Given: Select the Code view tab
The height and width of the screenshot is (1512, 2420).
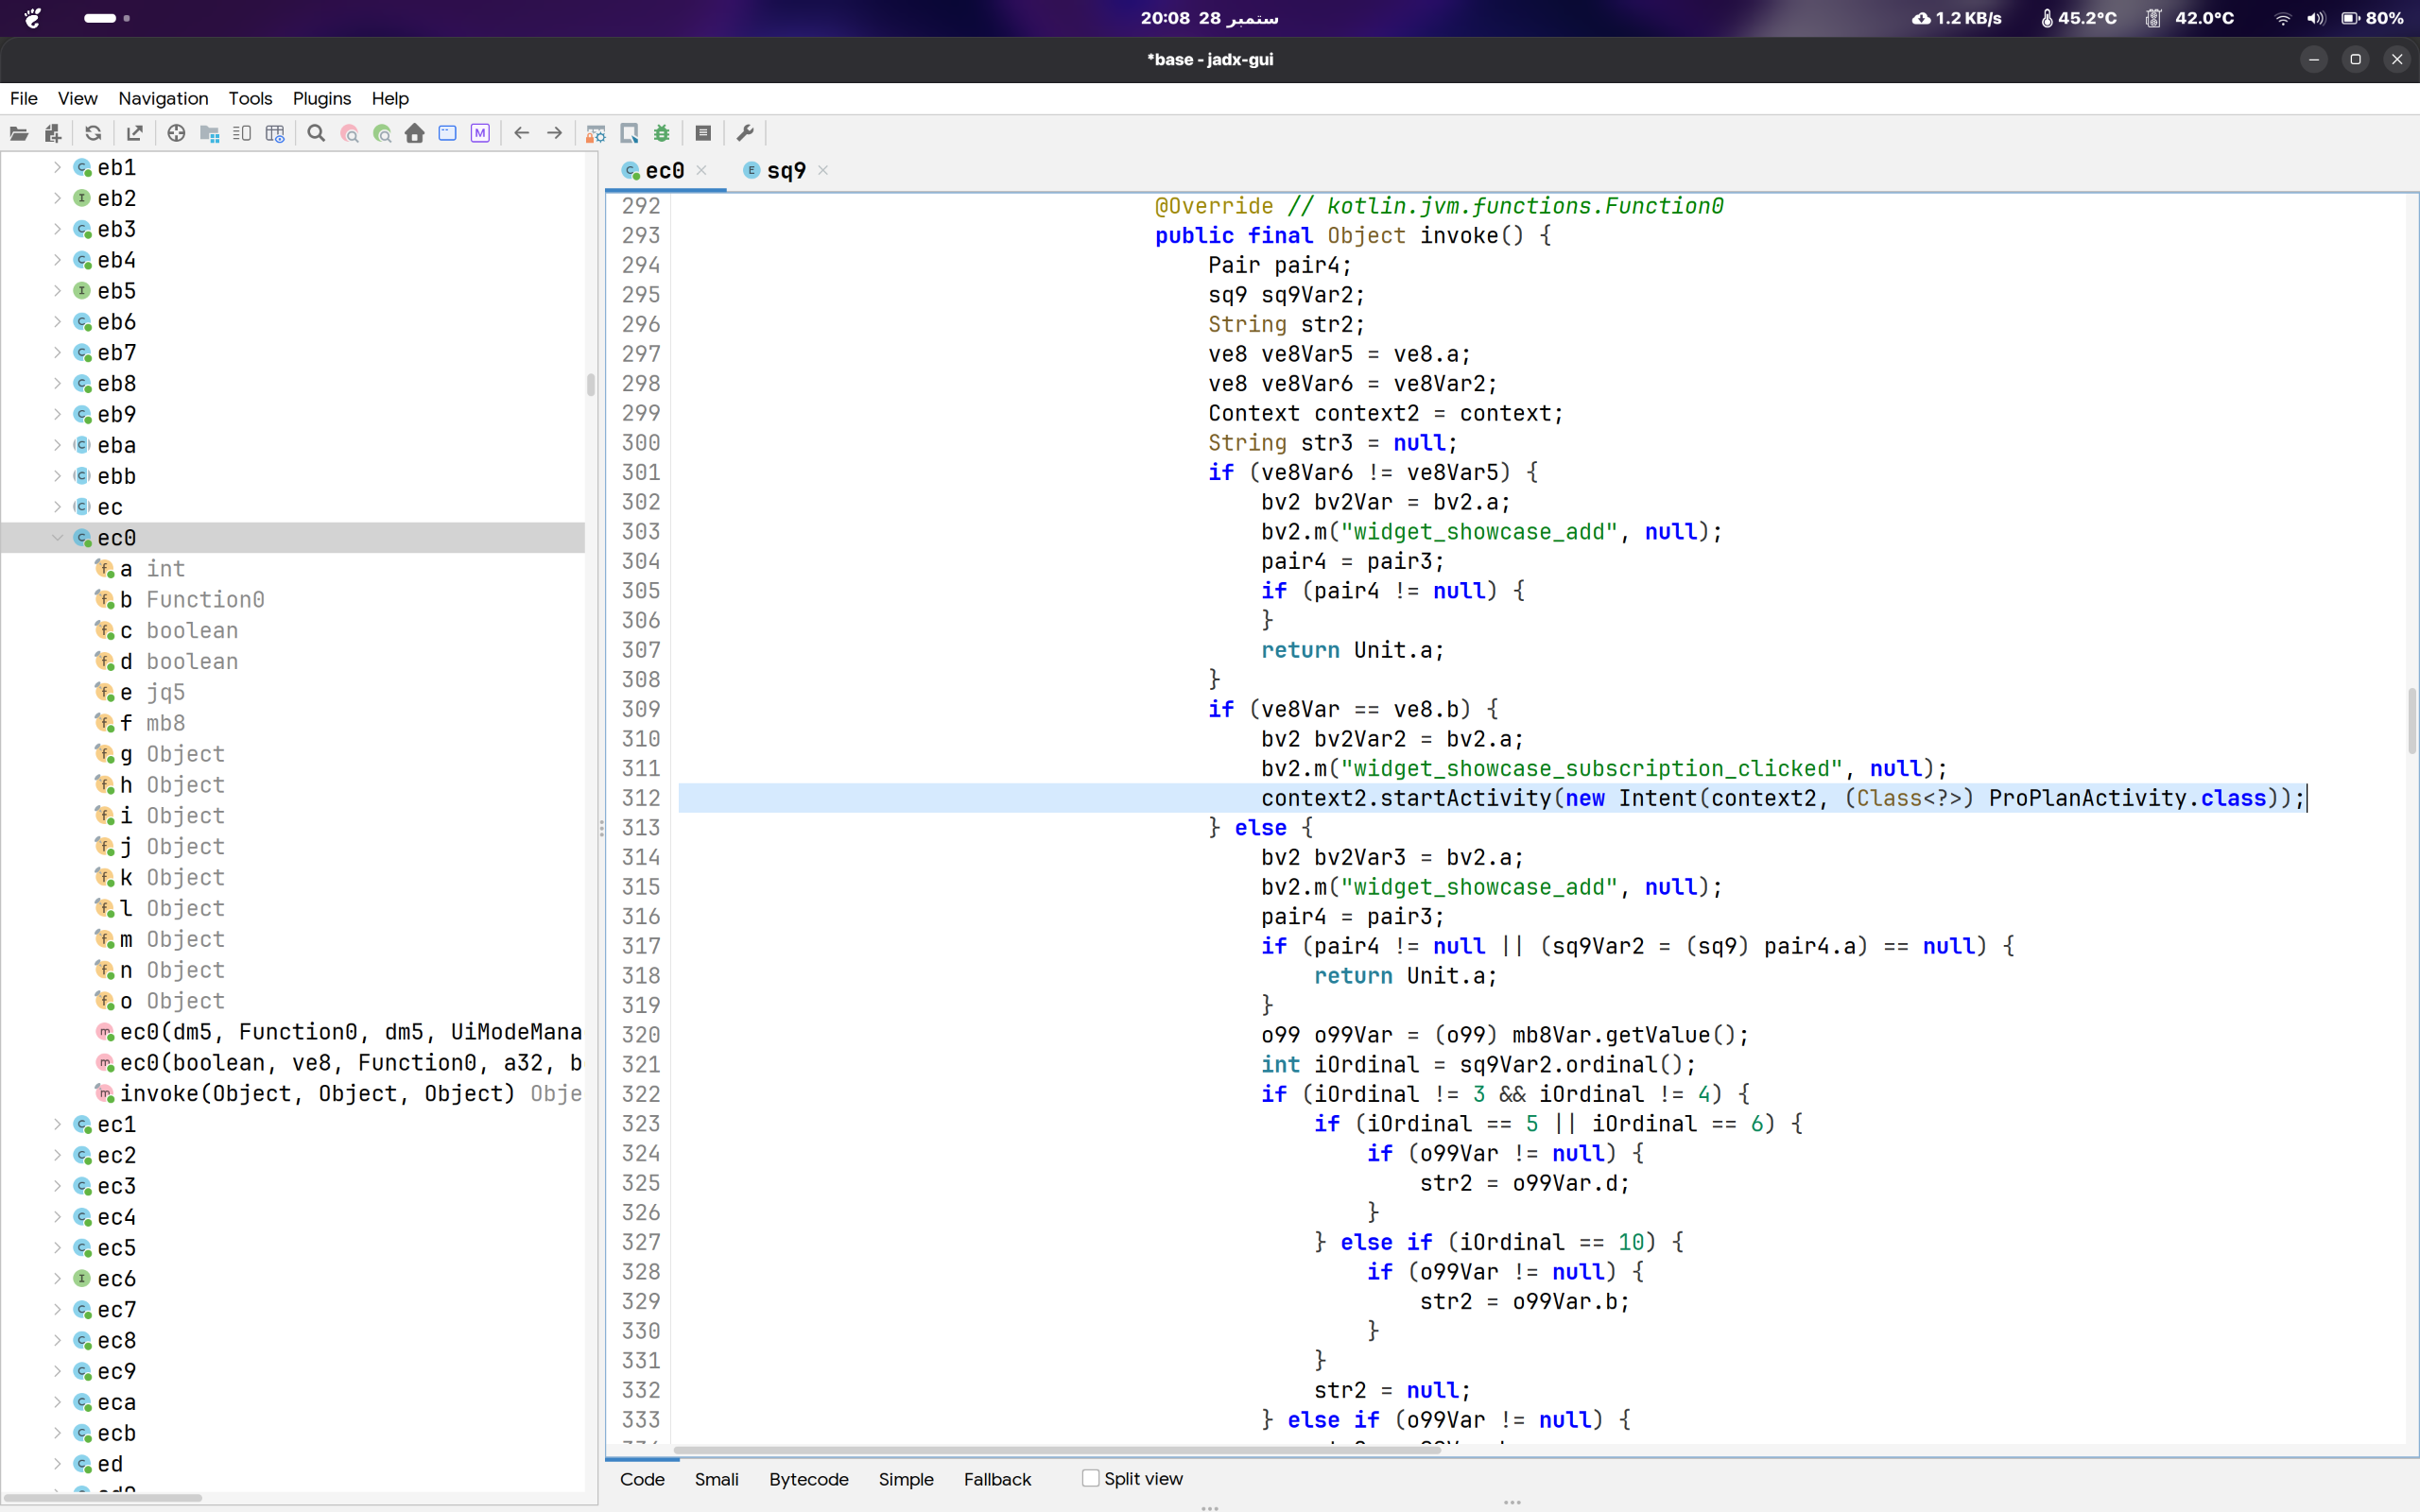Looking at the screenshot, I should [642, 1479].
